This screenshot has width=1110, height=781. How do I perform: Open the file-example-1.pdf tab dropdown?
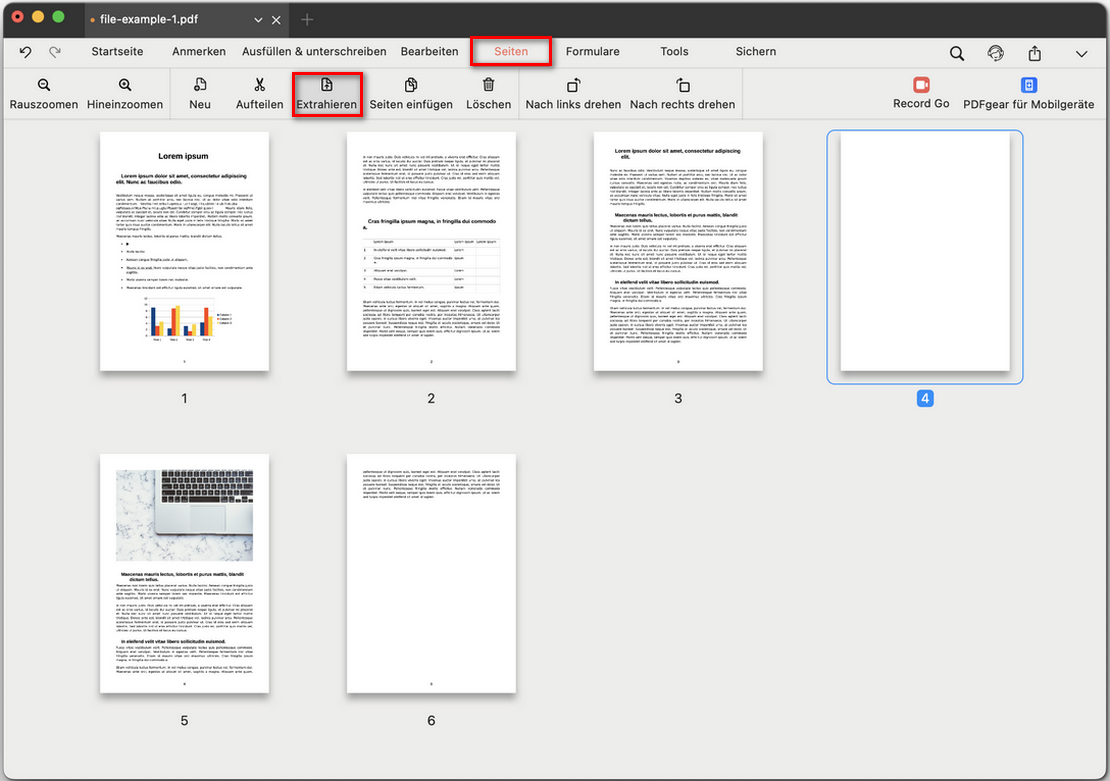(x=258, y=19)
